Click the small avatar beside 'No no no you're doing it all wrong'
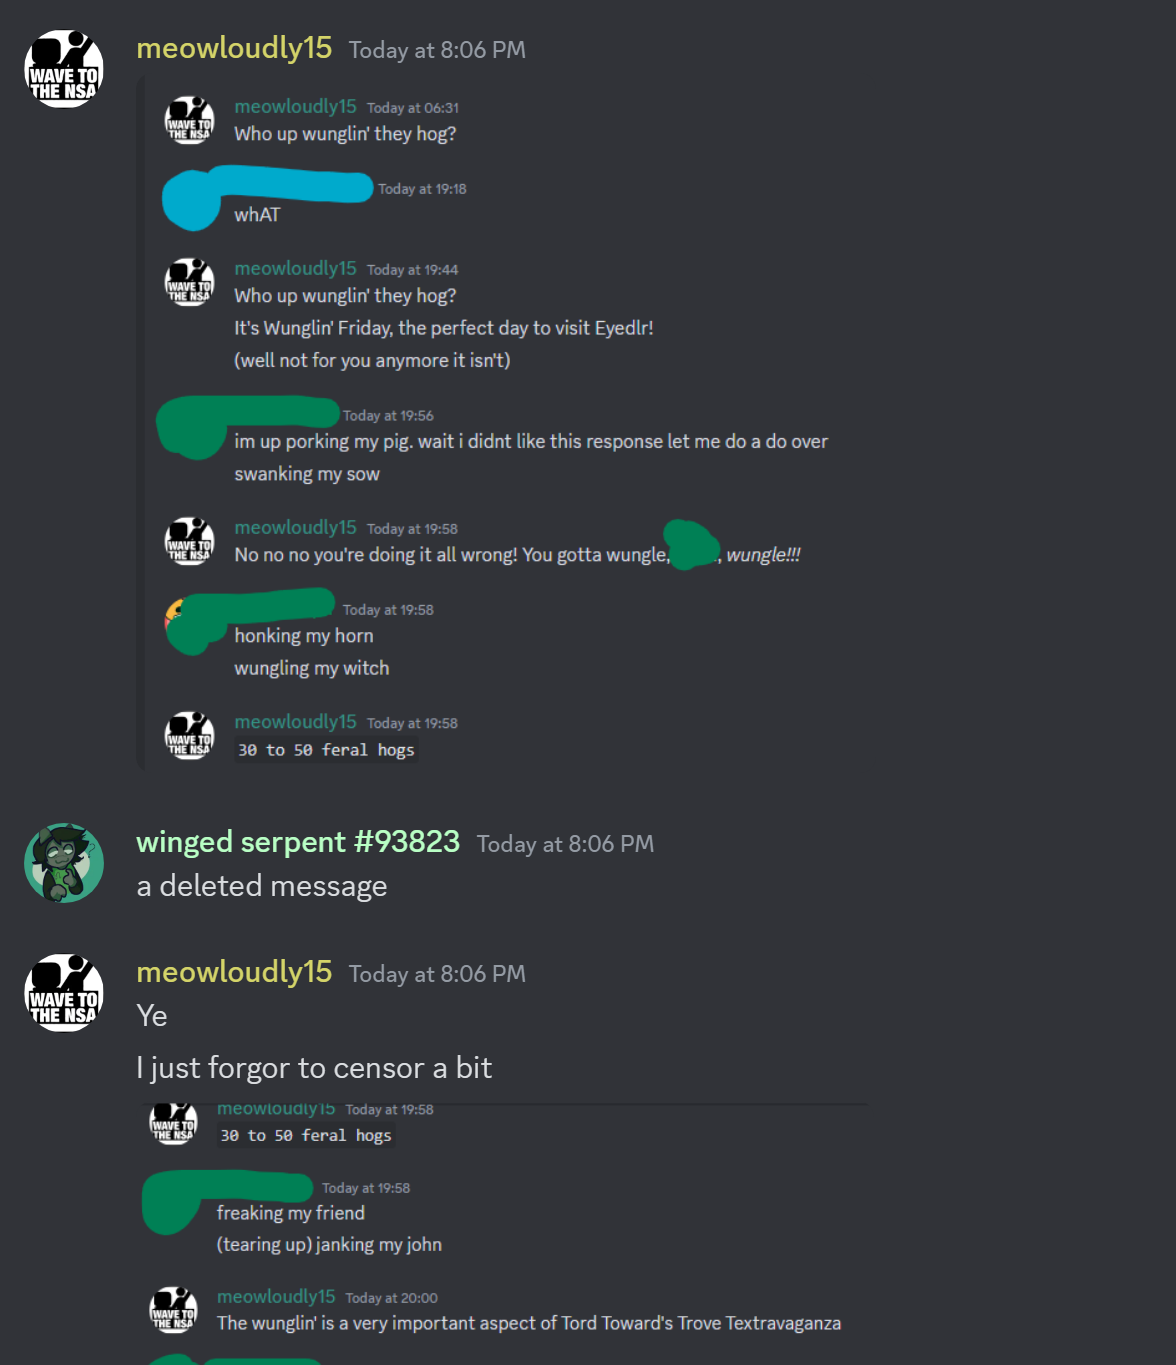This screenshot has height=1365, width=1176. 189,541
